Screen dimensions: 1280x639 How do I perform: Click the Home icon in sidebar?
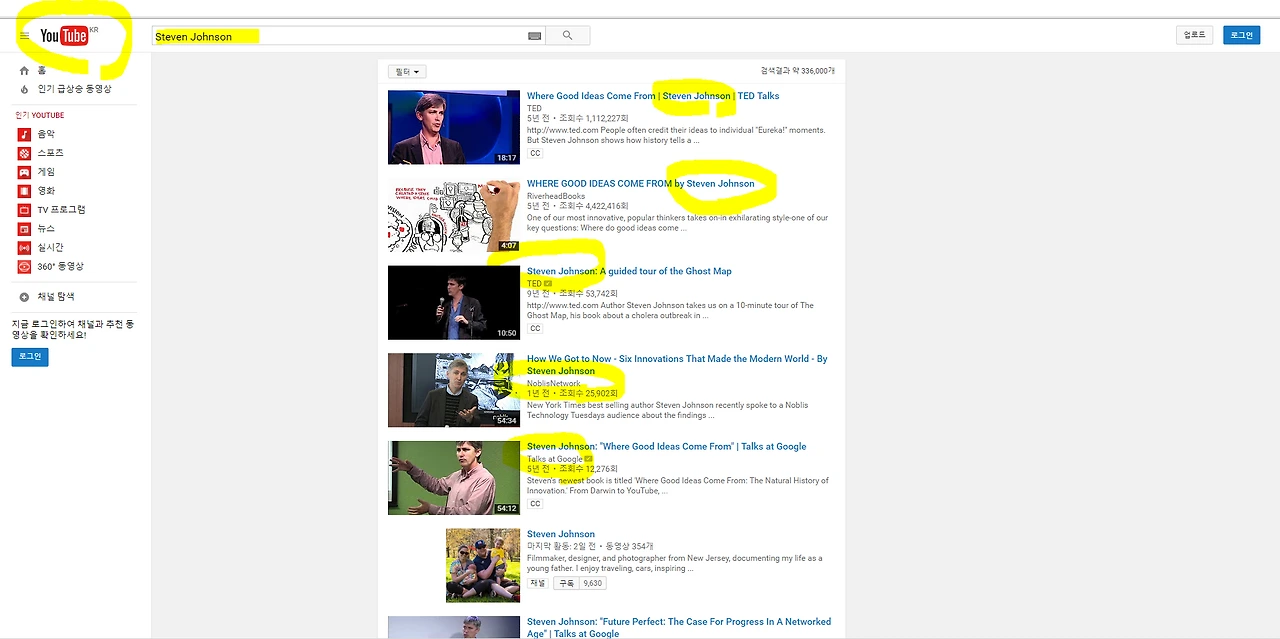tap(25, 70)
